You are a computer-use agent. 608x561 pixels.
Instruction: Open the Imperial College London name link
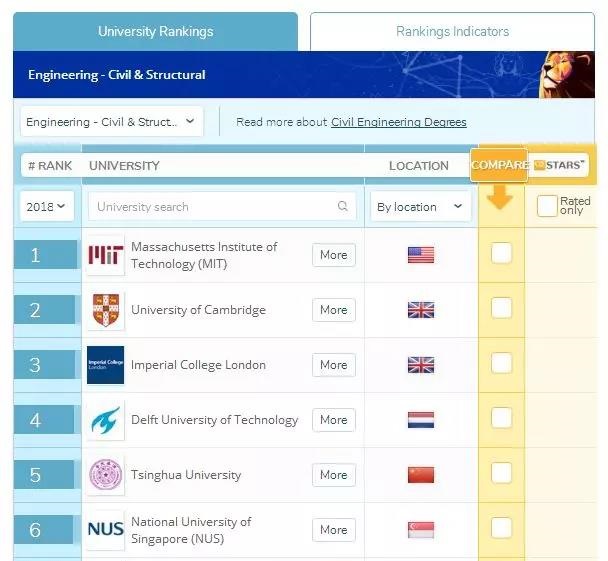198,365
